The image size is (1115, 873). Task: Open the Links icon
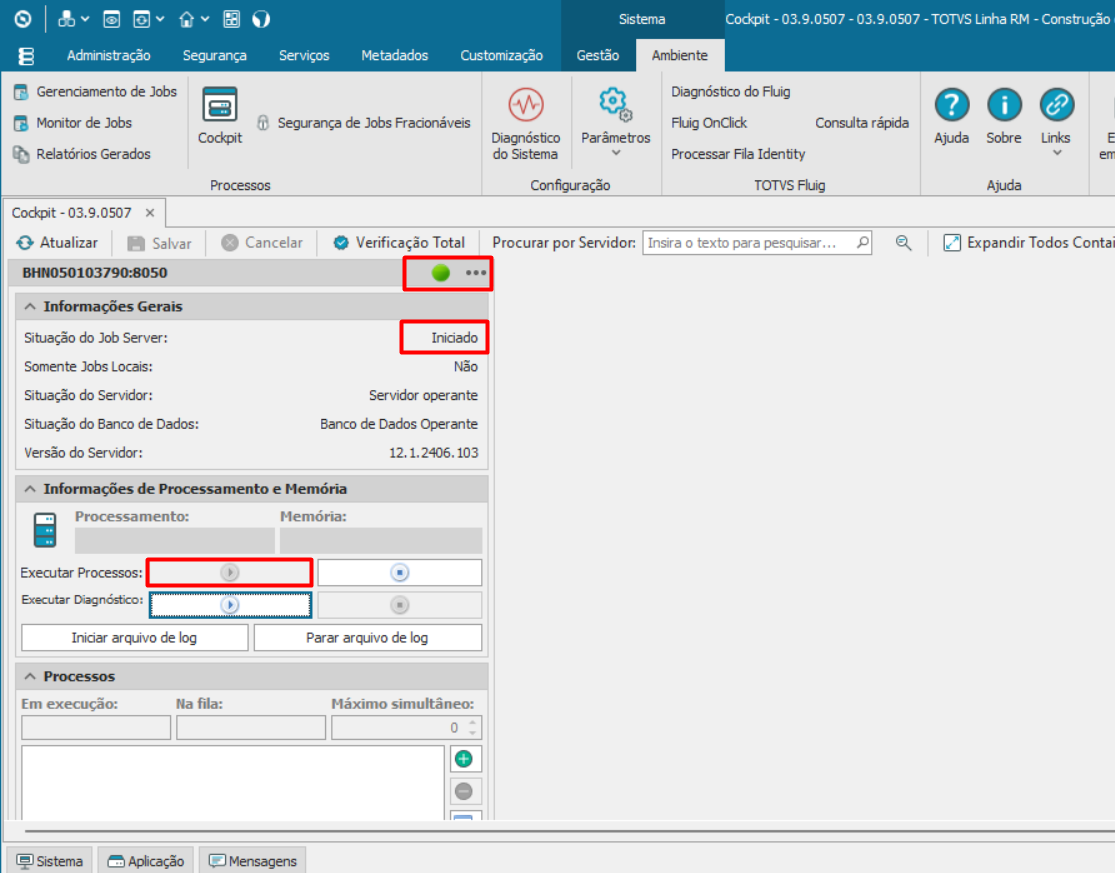tap(1057, 105)
